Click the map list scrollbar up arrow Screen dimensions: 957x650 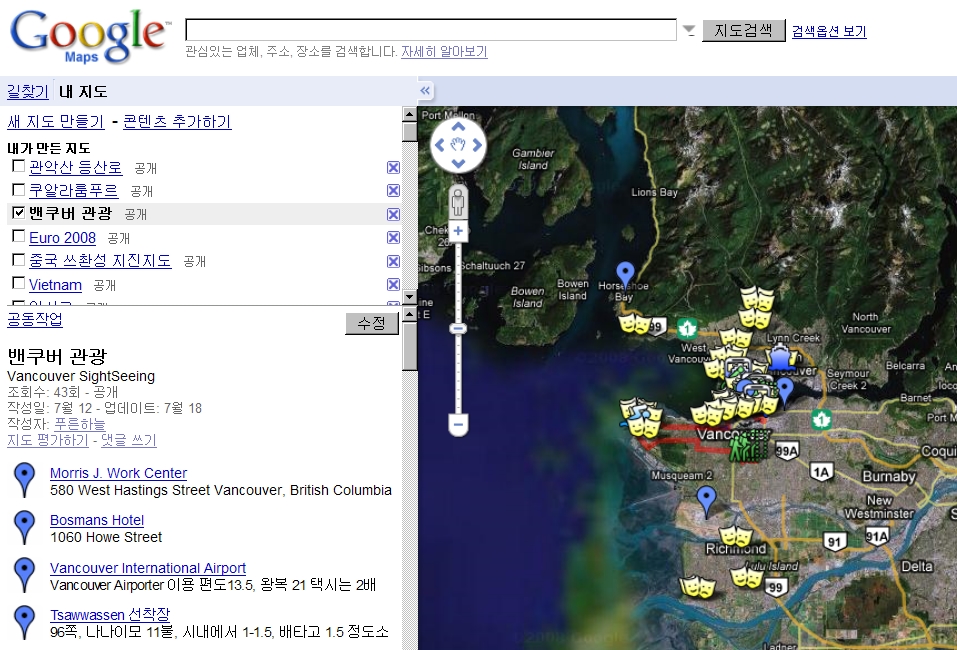tap(410, 114)
